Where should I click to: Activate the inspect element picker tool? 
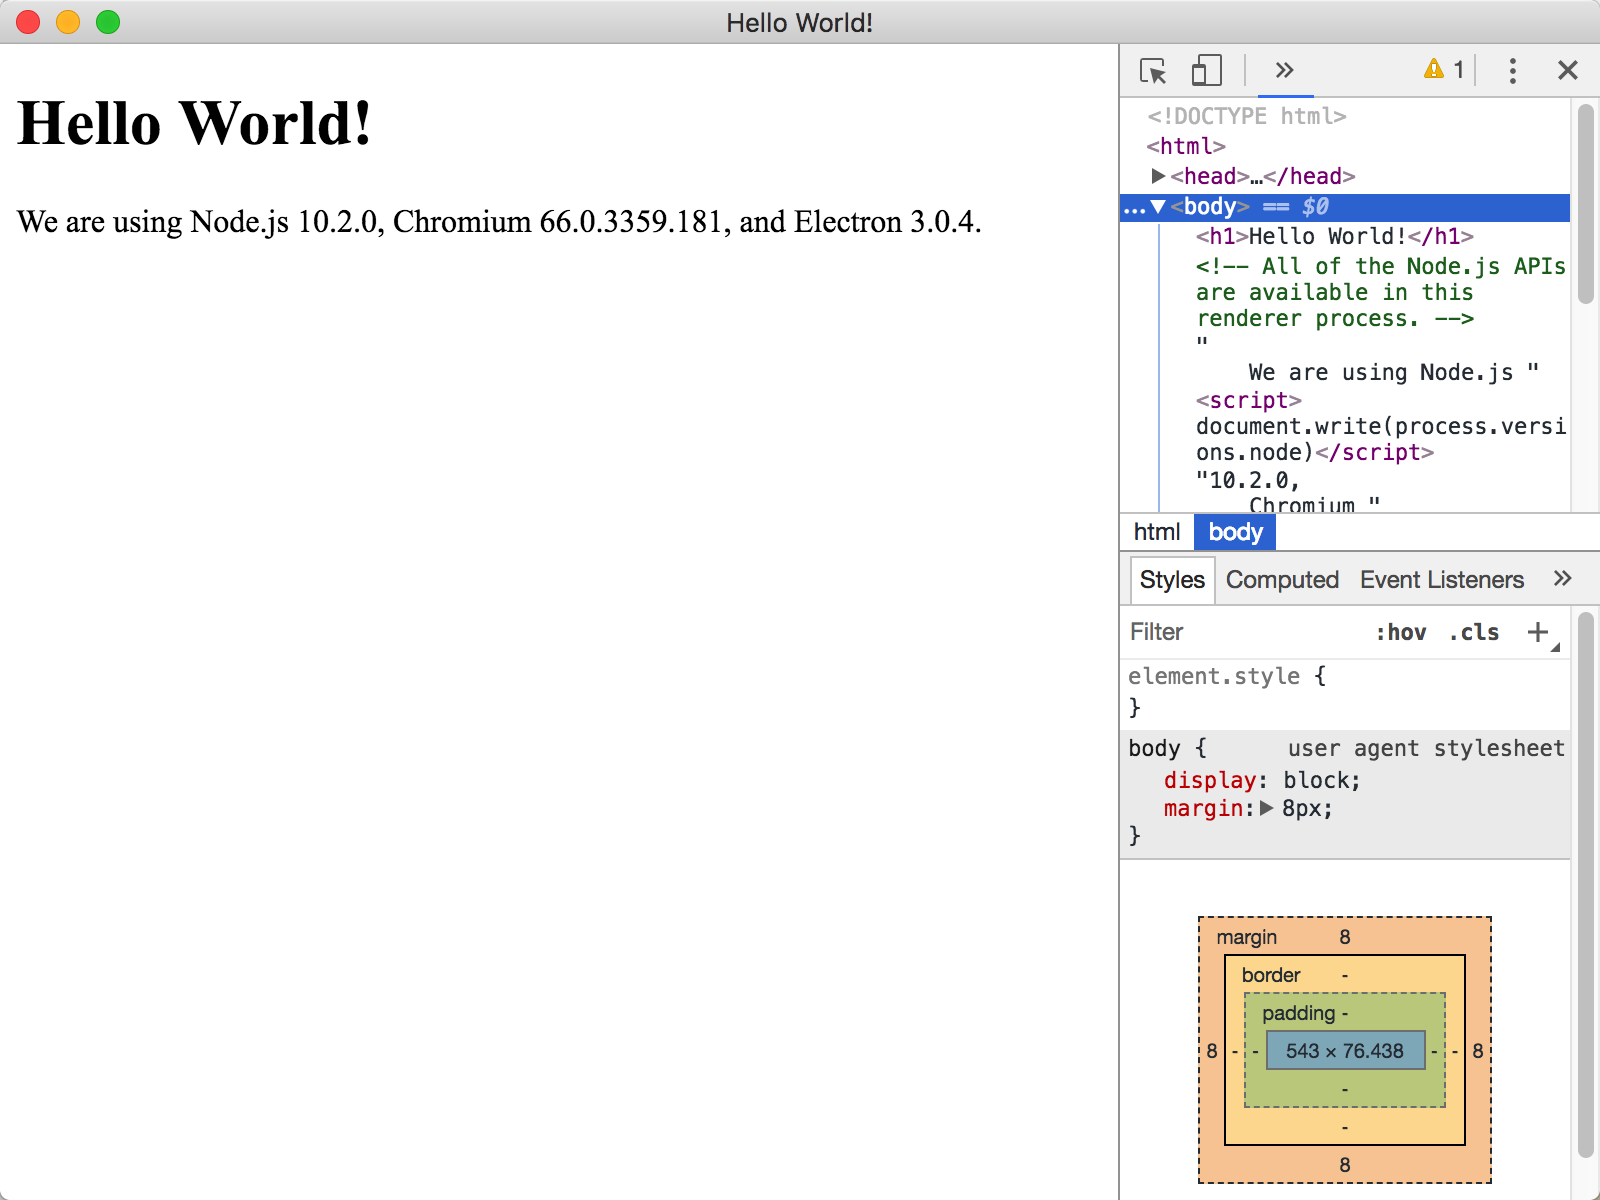pos(1153,71)
